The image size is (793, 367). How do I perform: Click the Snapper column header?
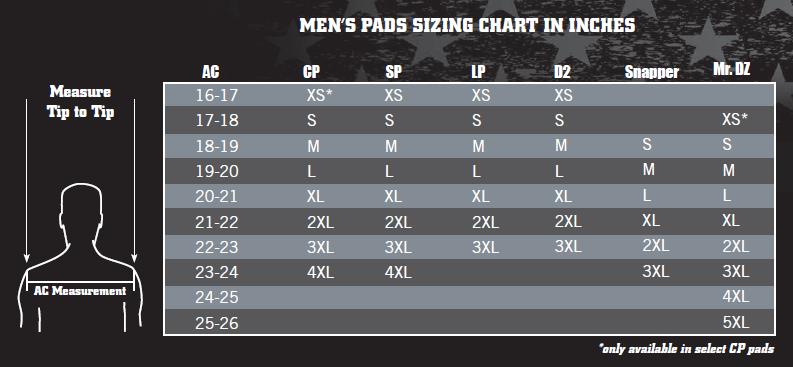click(651, 72)
